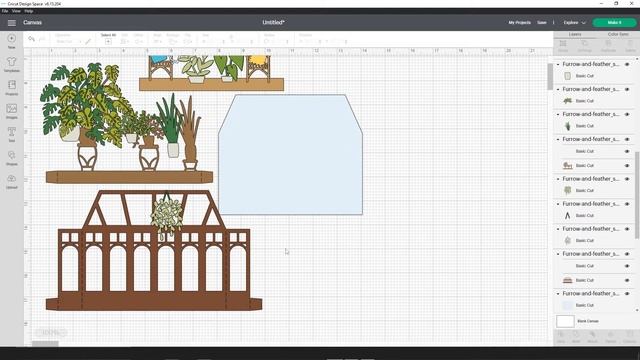
Task: Open the hamburger main menu
Action: pyautogui.click(x=11, y=23)
